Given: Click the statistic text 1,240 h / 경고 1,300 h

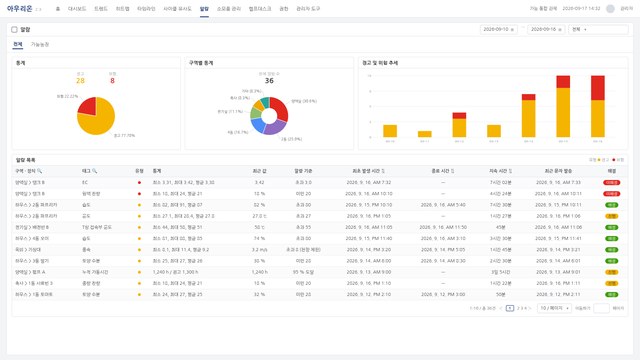Looking at the screenshot, I should click(176, 272).
